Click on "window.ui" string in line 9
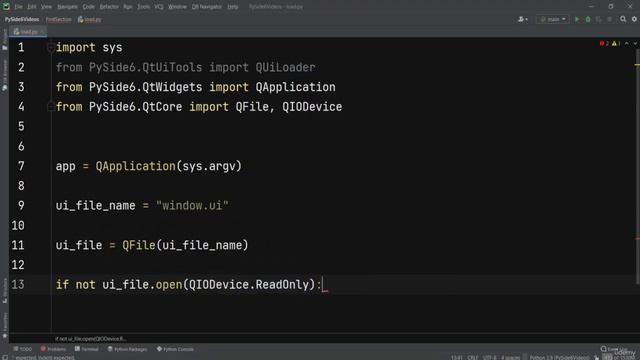Image resolution: width=640 pixels, height=360 pixels. [192, 205]
